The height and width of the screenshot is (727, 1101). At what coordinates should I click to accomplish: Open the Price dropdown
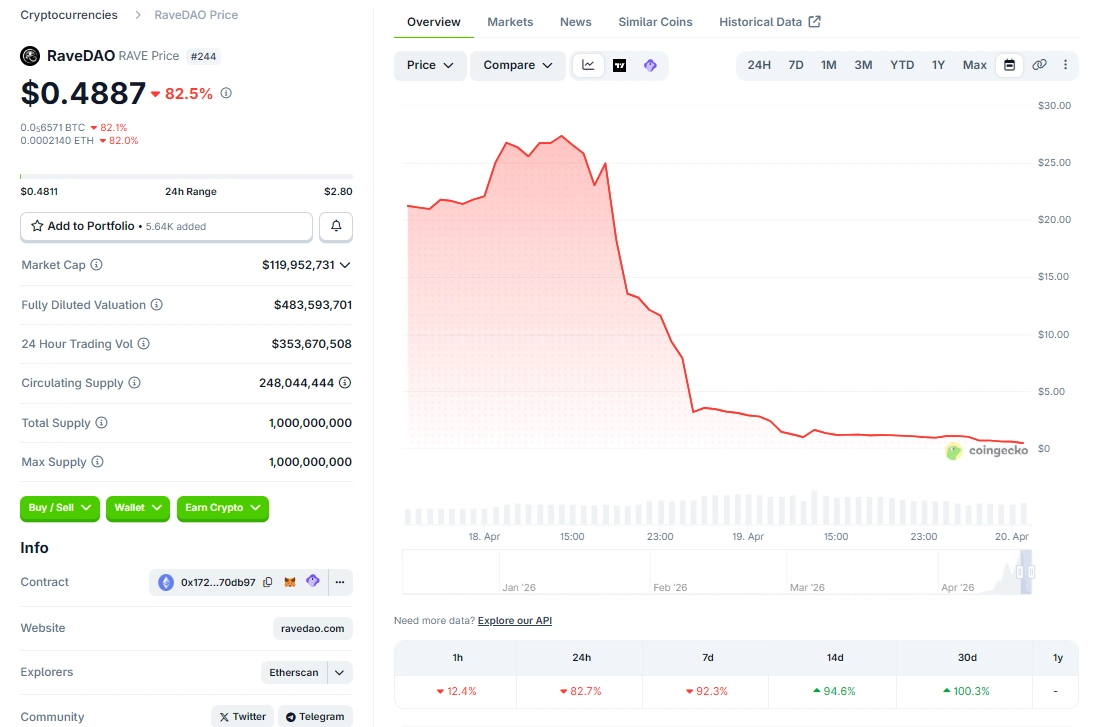pyautogui.click(x=430, y=66)
